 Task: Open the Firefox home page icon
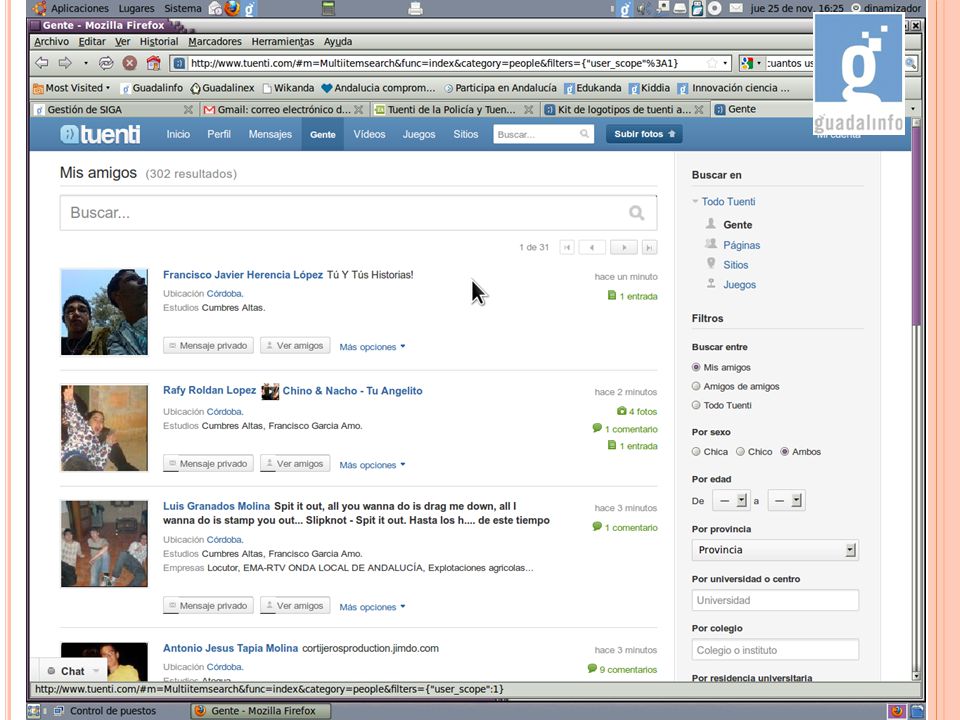[x=153, y=62]
